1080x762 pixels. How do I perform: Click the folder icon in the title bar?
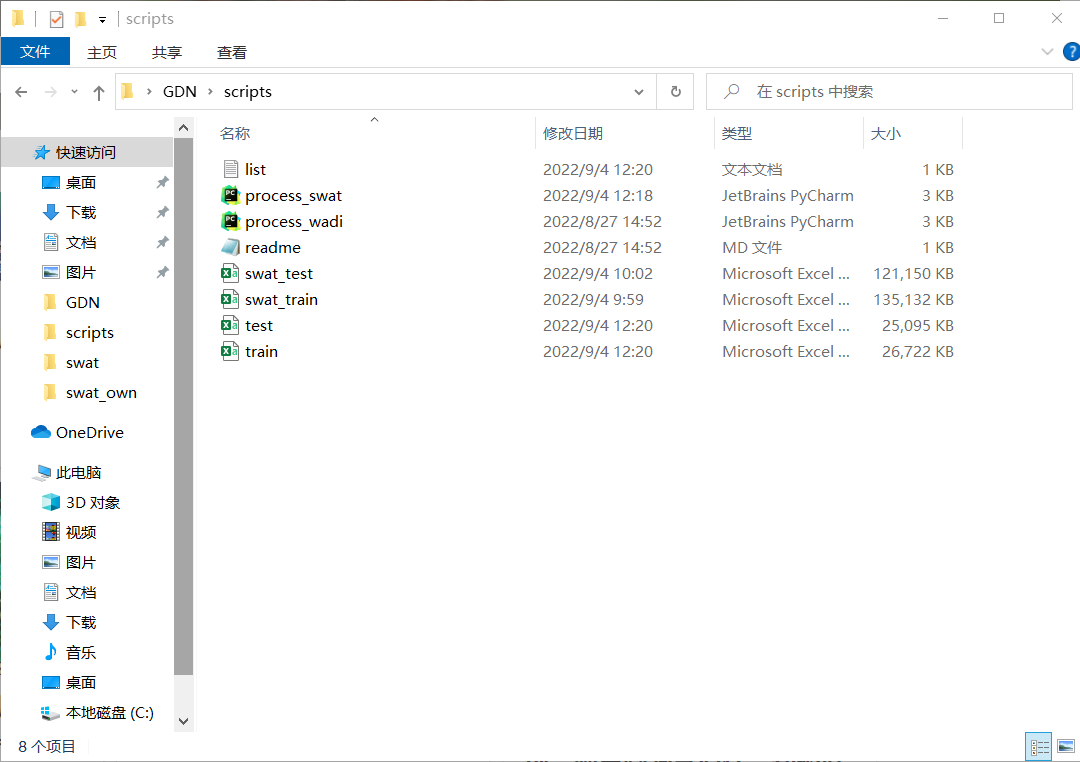(17, 18)
